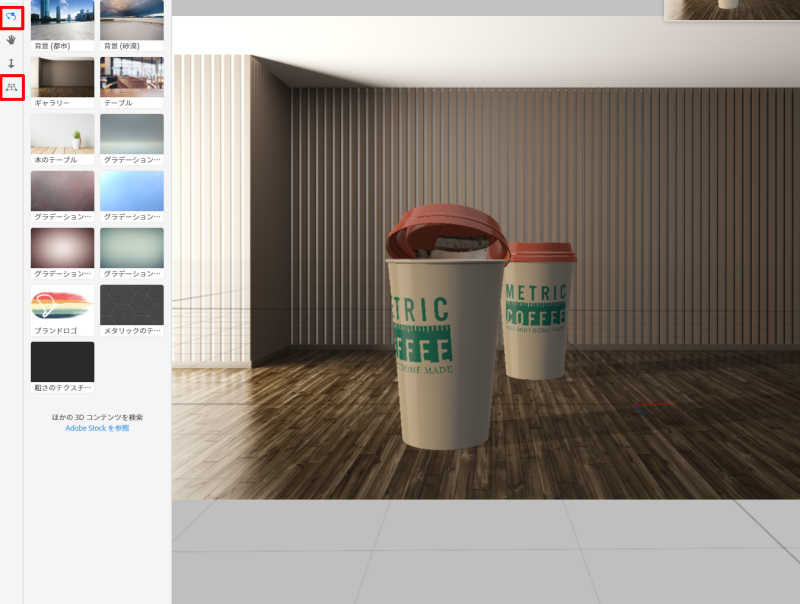This screenshot has width=800, height=604.
Task: Select the Pan hand tool
Action: 12,40
